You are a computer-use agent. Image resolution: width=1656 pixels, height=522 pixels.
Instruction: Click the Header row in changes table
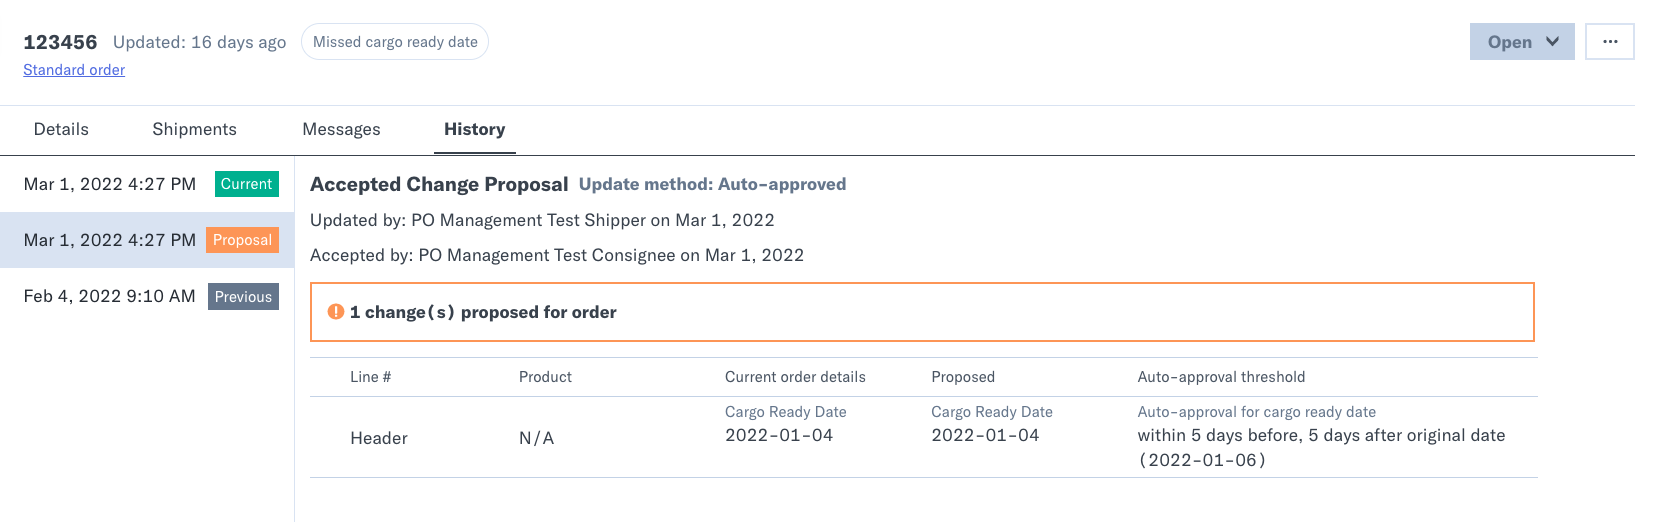pos(923,437)
